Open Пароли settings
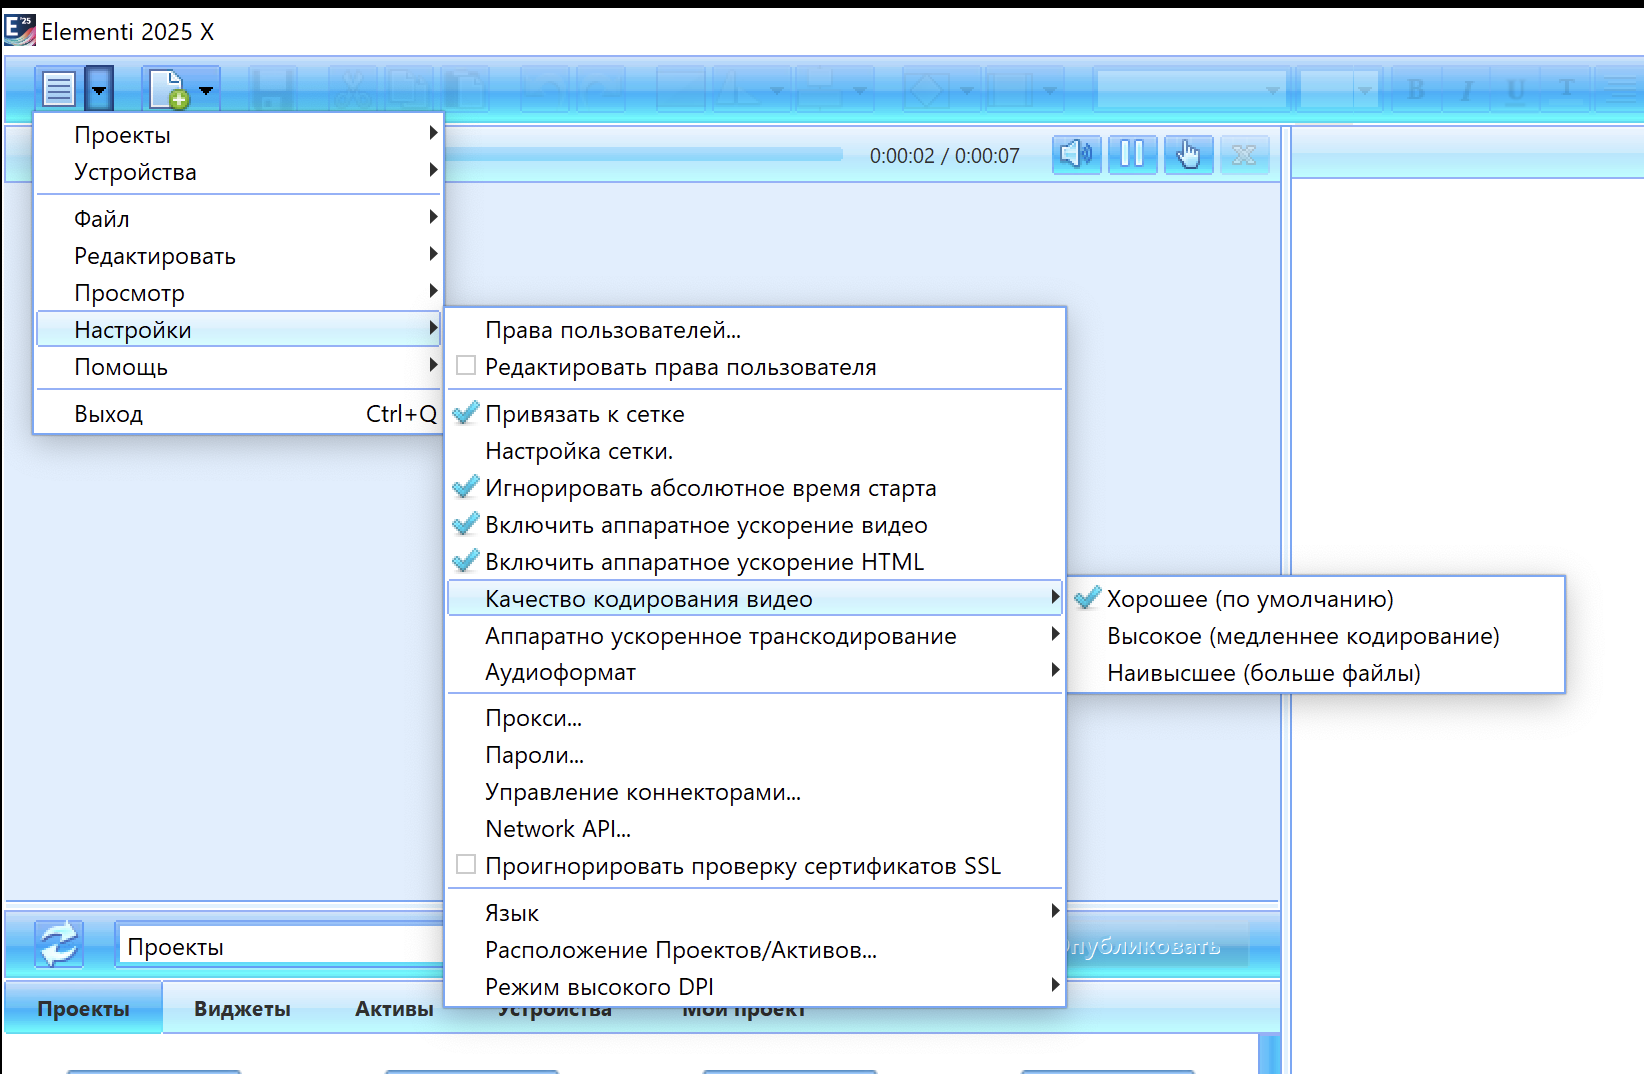 [x=755, y=755]
